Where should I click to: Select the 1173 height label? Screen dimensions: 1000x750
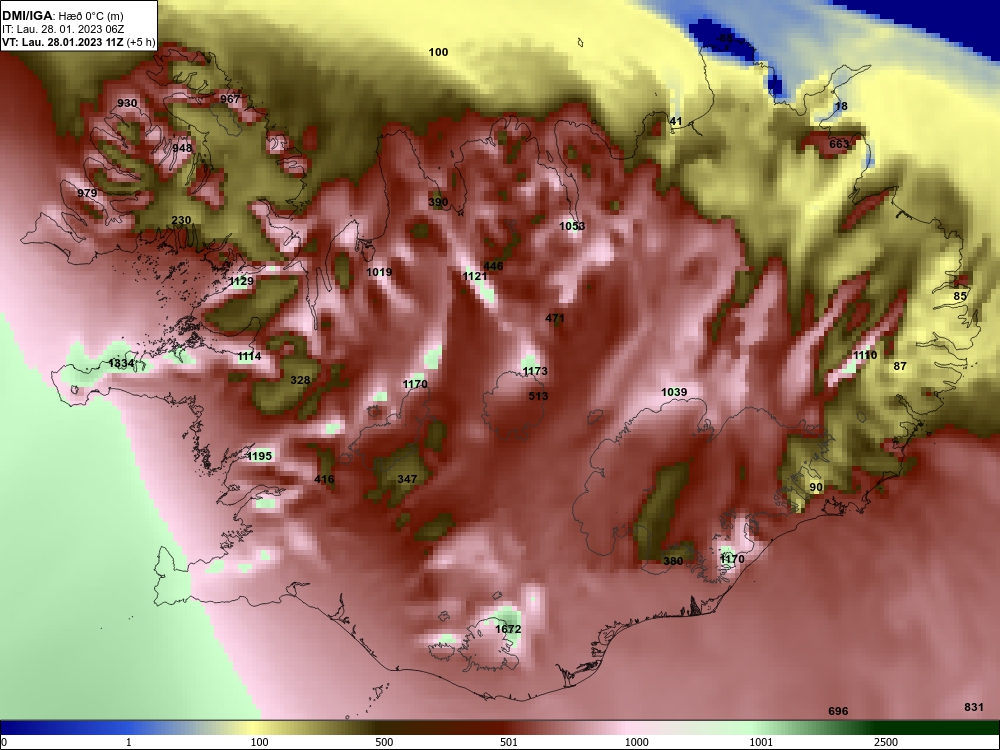[534, 371]
